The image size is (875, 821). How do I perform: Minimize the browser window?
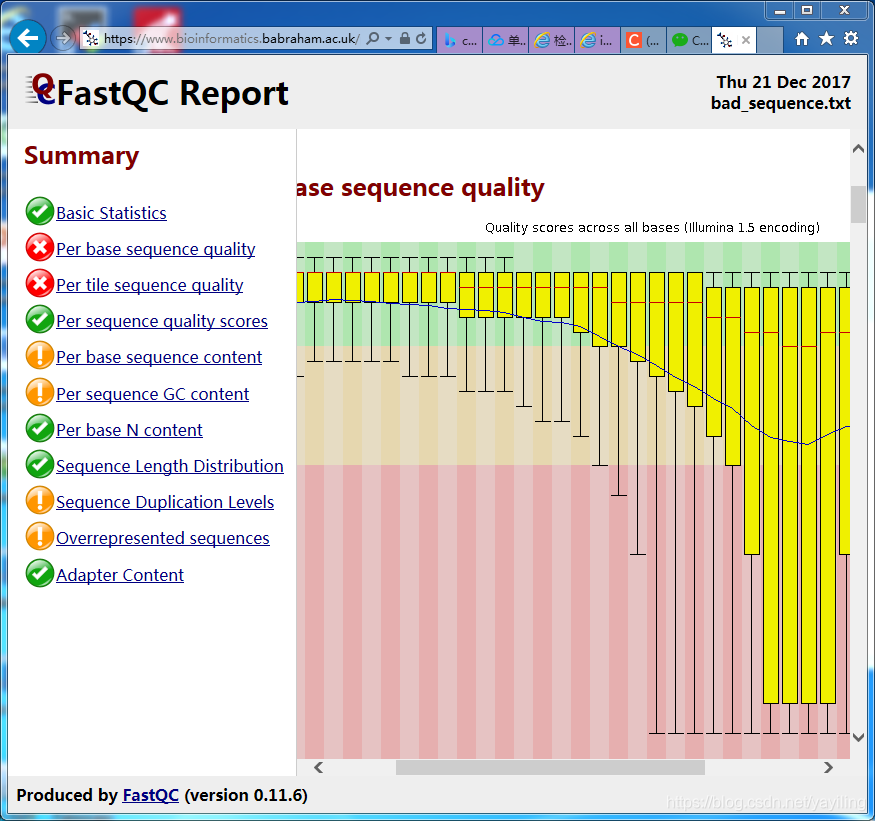(780, 11)
